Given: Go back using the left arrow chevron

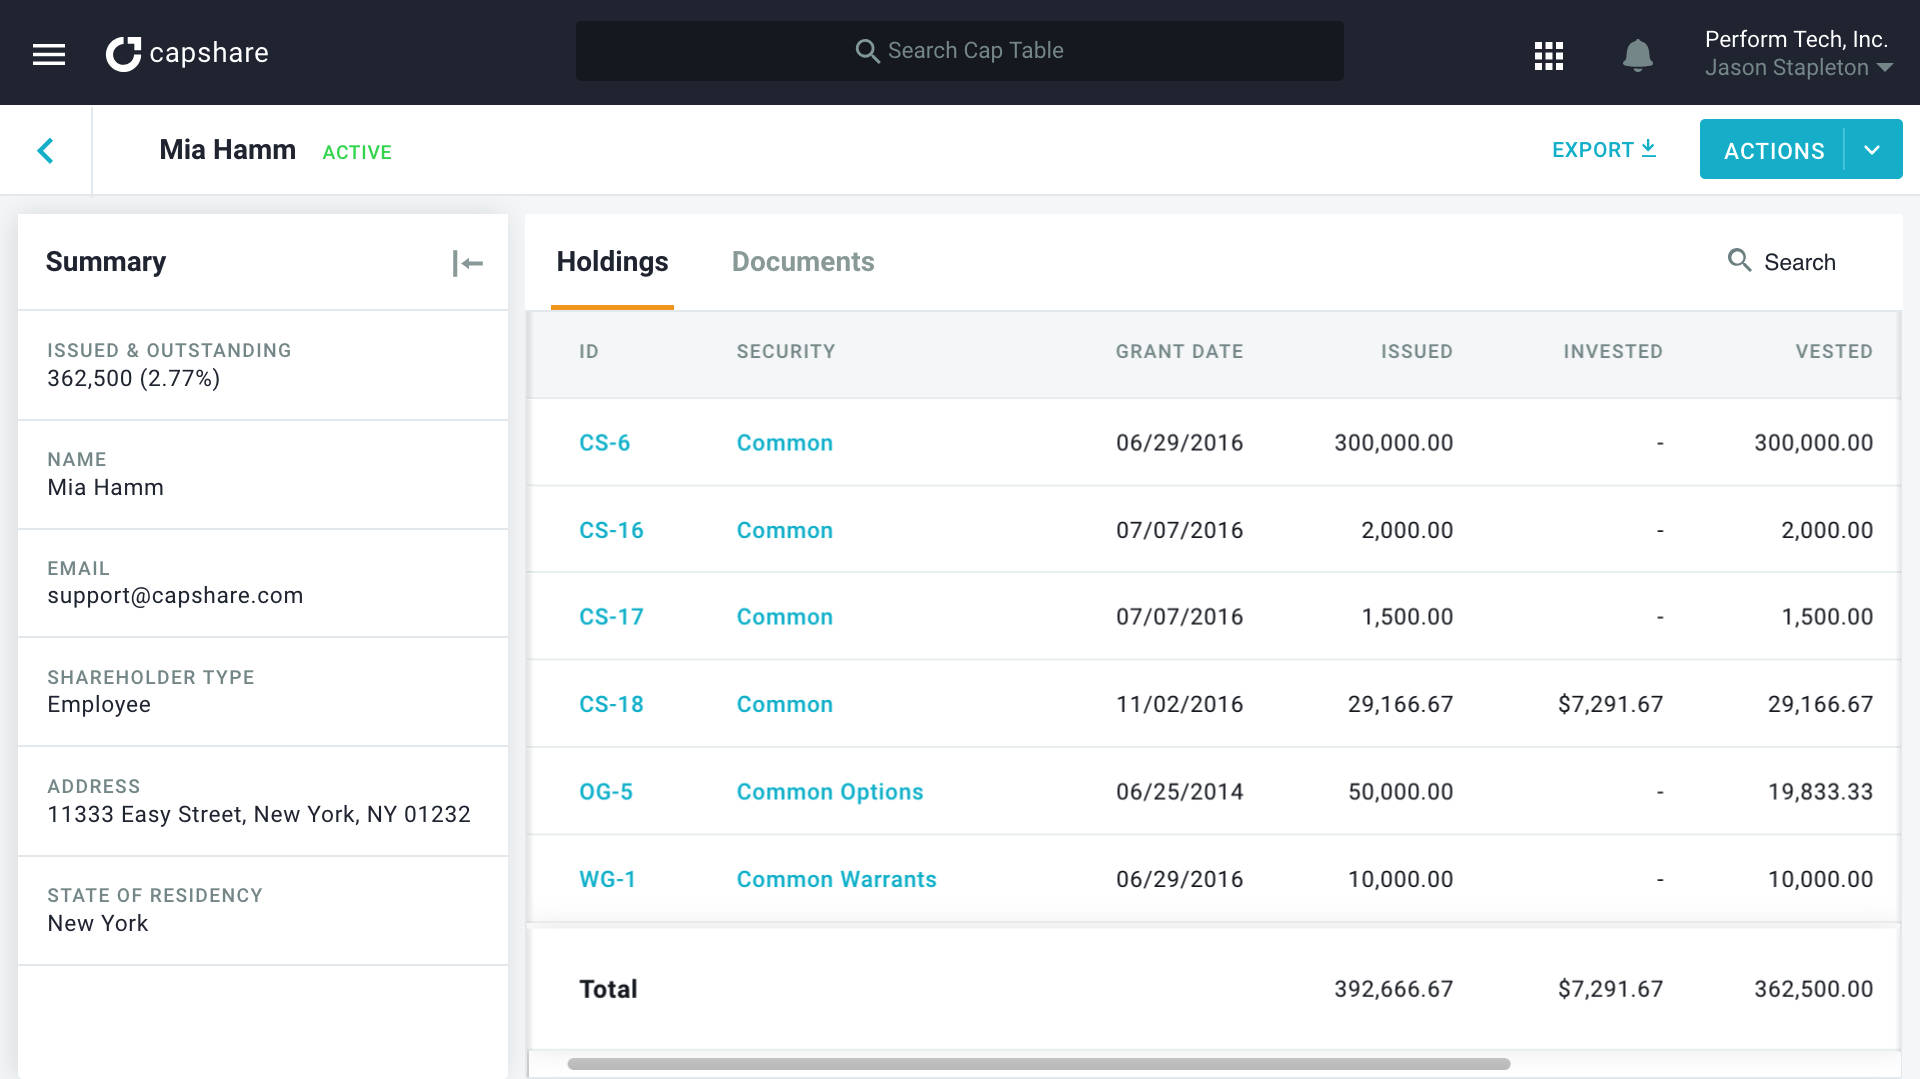Looking at the screenshot, I should (x=45, y=150).
